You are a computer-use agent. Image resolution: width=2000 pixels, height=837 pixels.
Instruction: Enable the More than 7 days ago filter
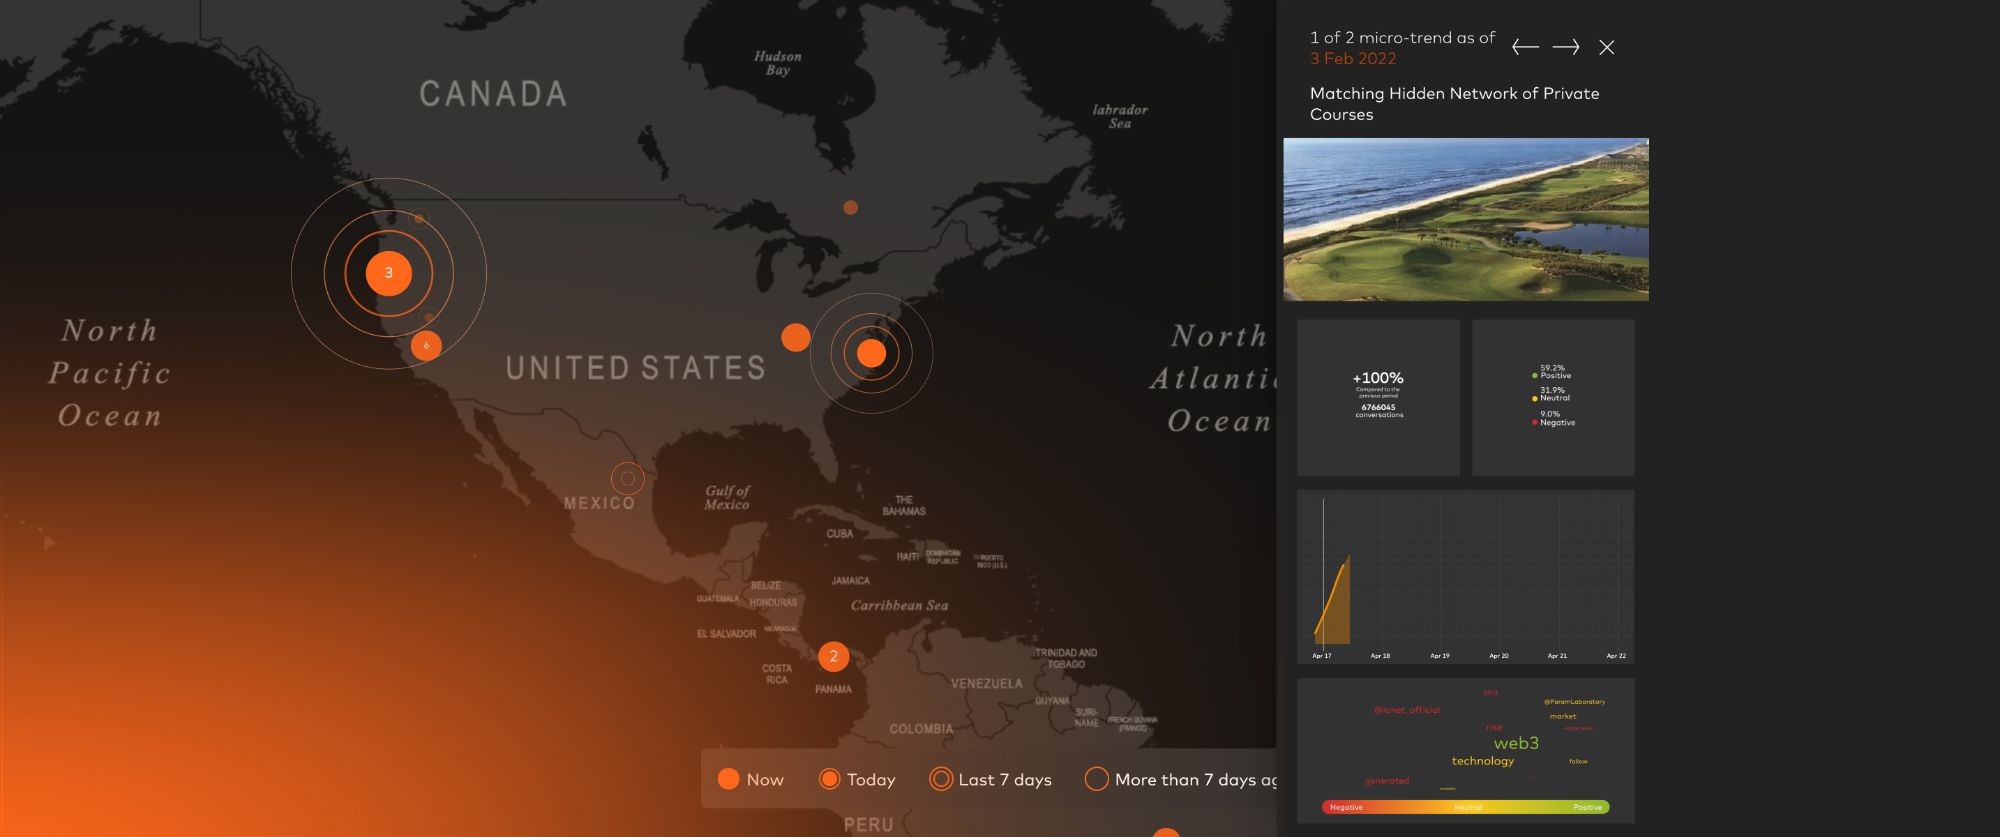point(1180,779)
